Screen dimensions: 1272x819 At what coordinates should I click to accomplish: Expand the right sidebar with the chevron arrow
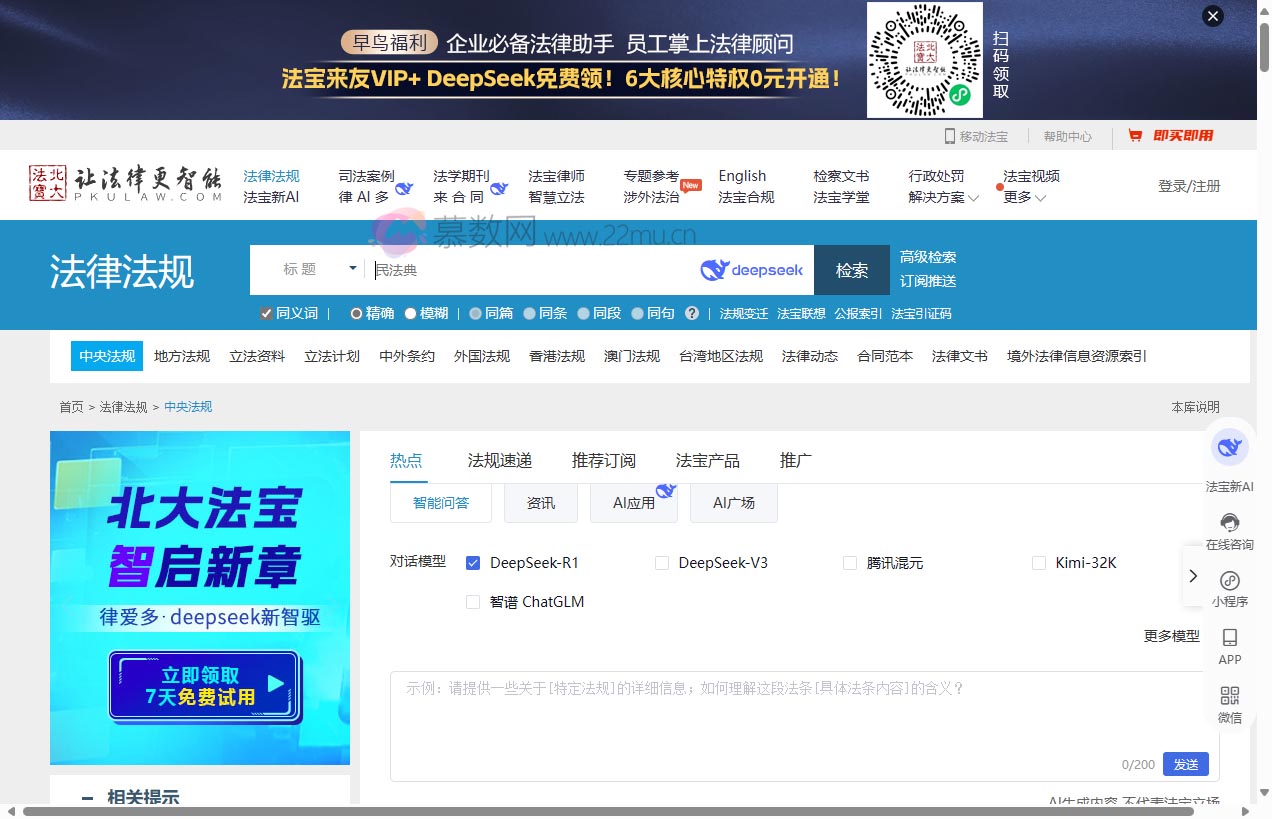point(1193,576)
